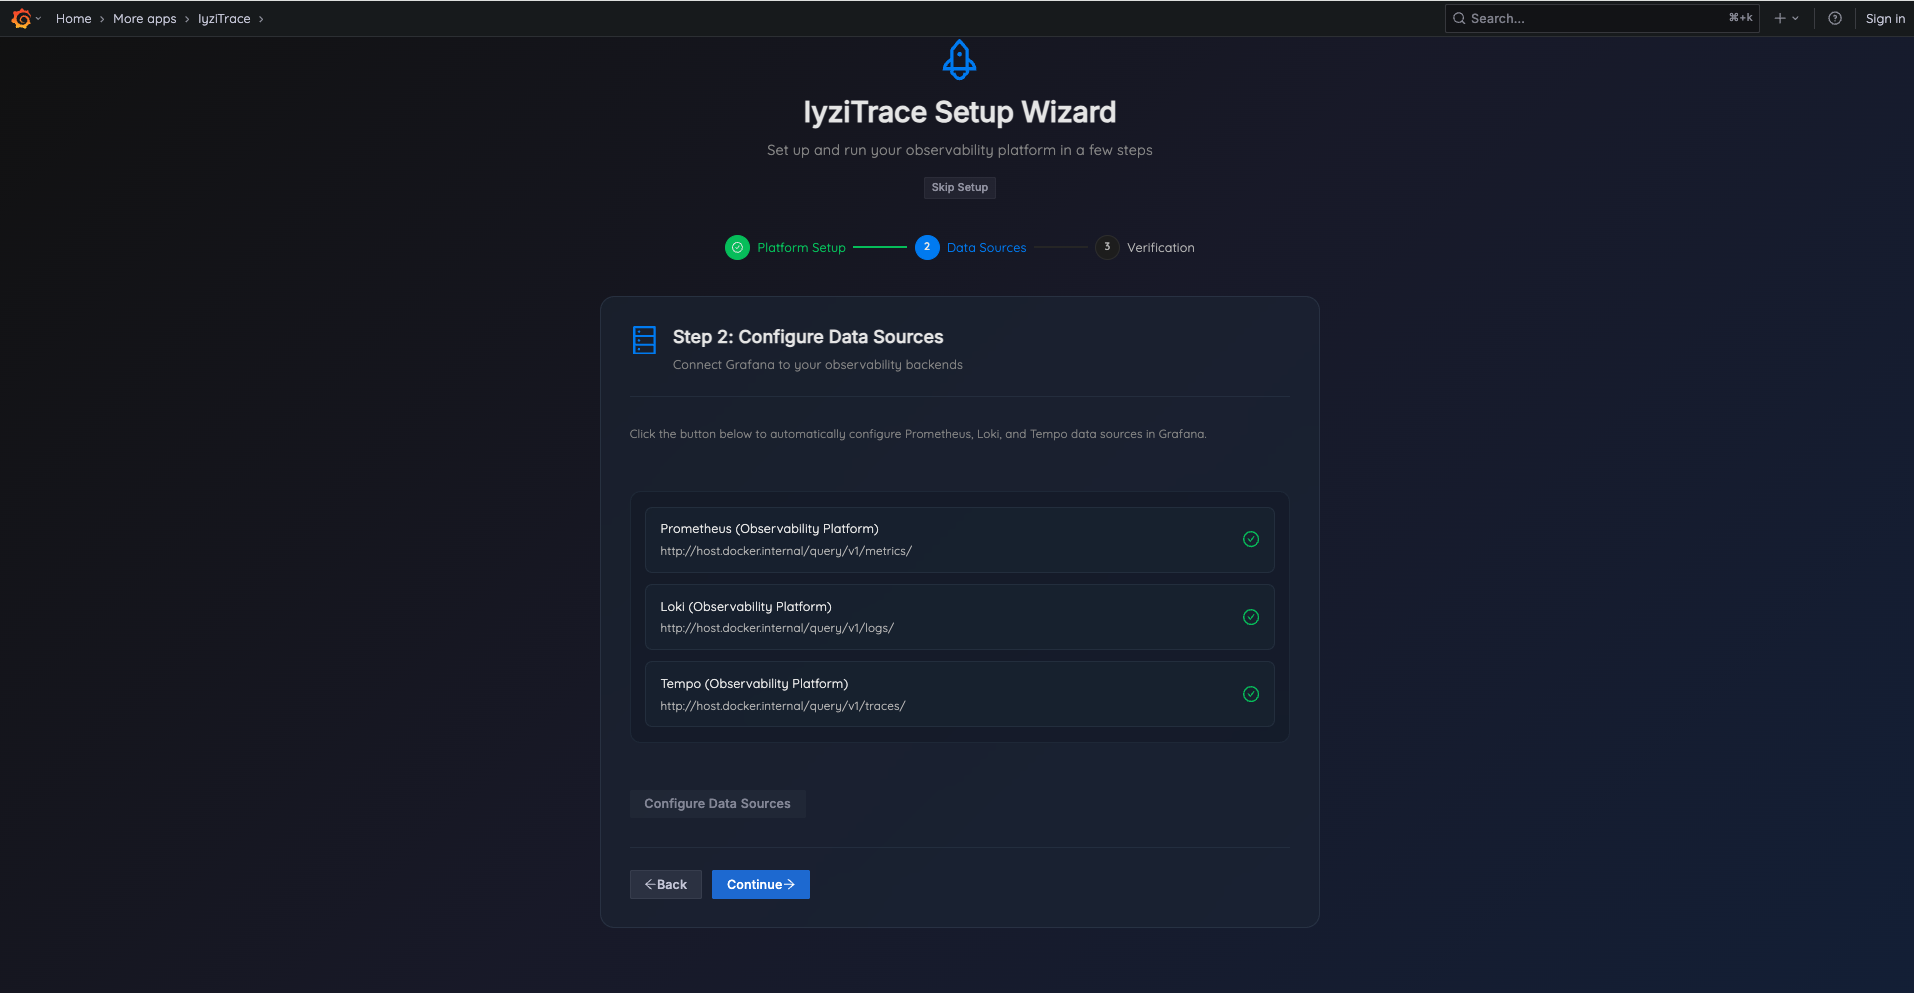Click the Skip Setup button
This screenshot has height=993, width=1914.
[959, 187]
